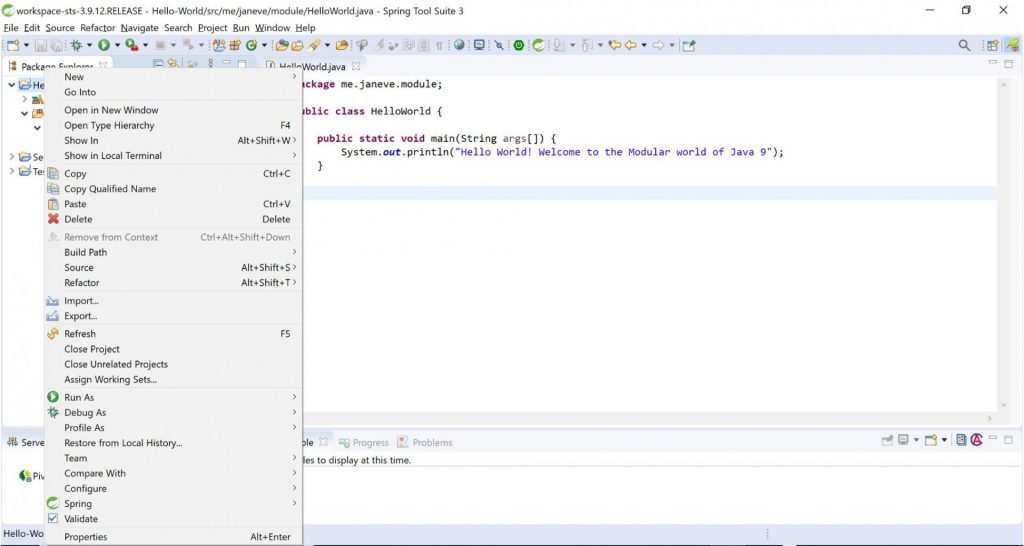The width and height of the screenshot is (1024, 546).
Task: Click the Search flashlight toolbar icon
Action: [x=314, y=45]
